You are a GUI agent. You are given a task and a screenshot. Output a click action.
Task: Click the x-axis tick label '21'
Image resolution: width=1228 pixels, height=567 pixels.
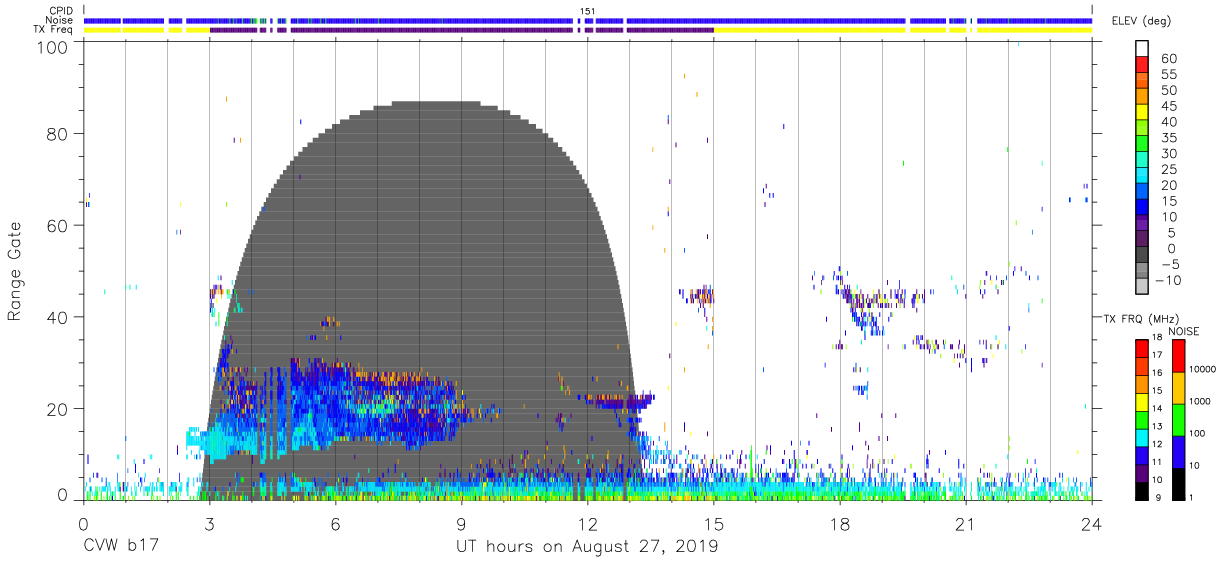click(965, 523)
